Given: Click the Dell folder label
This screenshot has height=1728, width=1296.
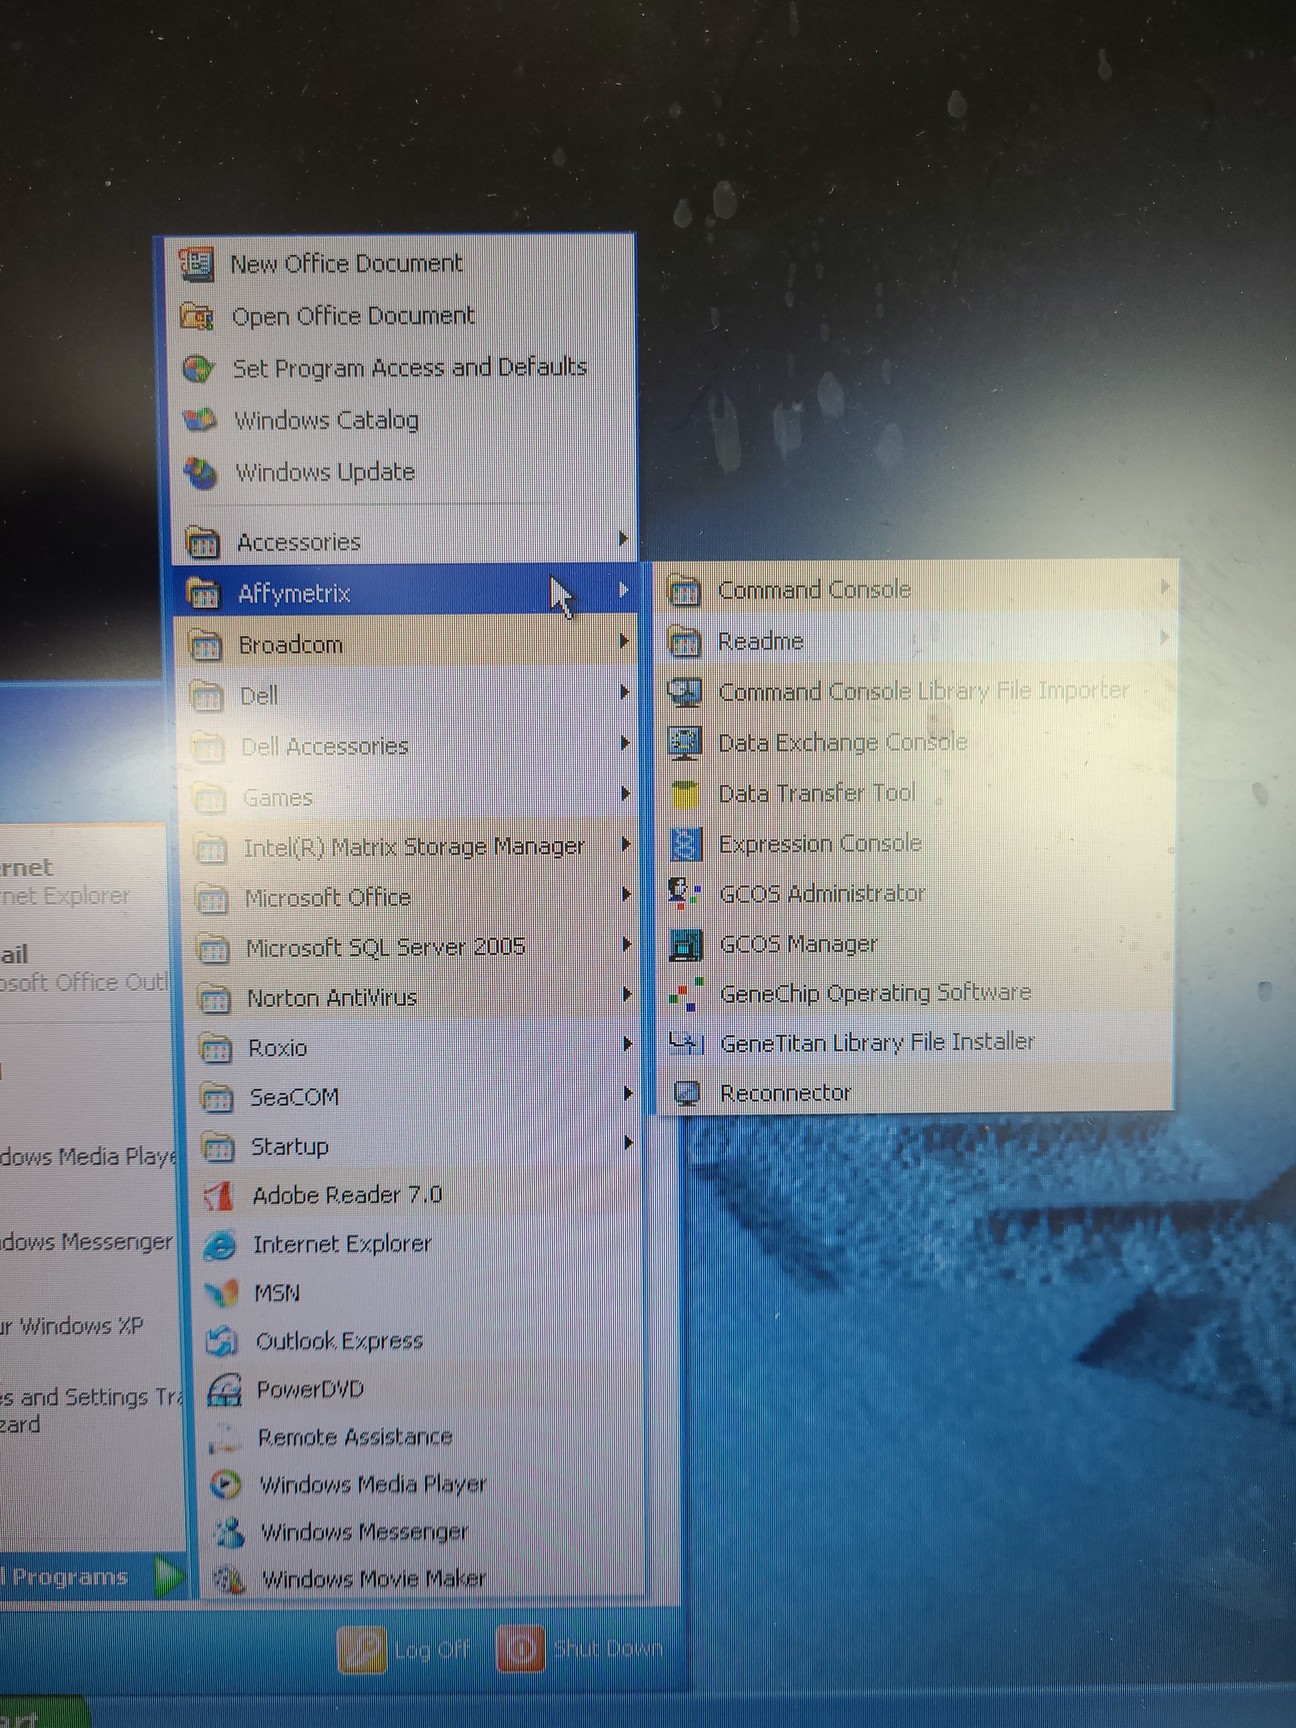Looking at the screenshot, I should point(259,696).
